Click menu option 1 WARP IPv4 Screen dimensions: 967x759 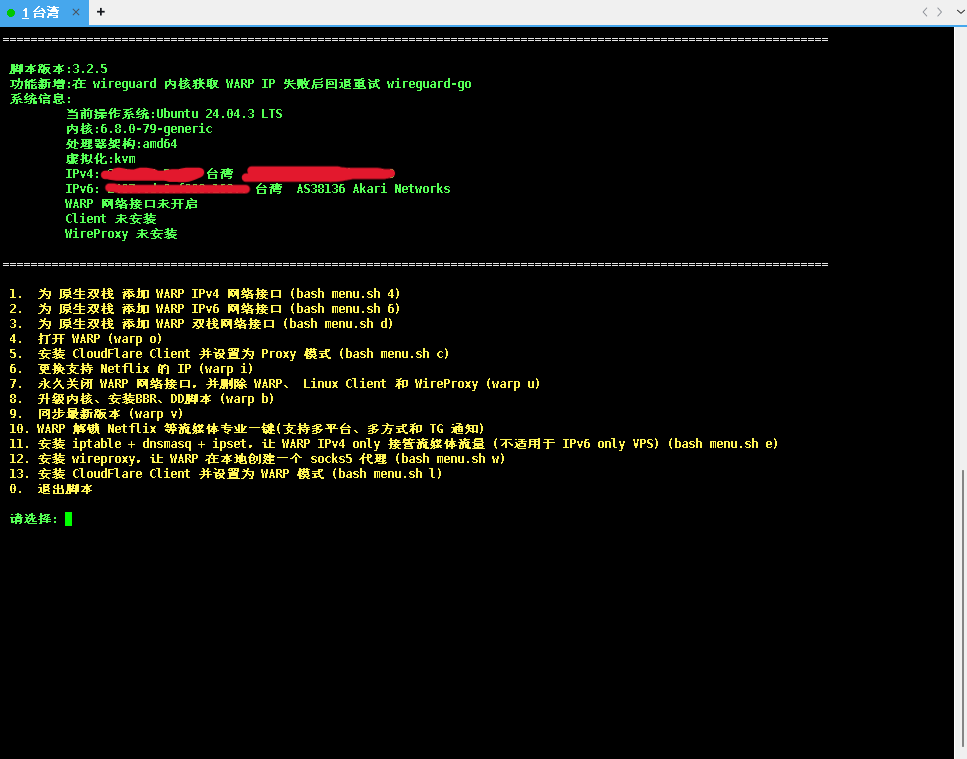[x=205, y=293]
